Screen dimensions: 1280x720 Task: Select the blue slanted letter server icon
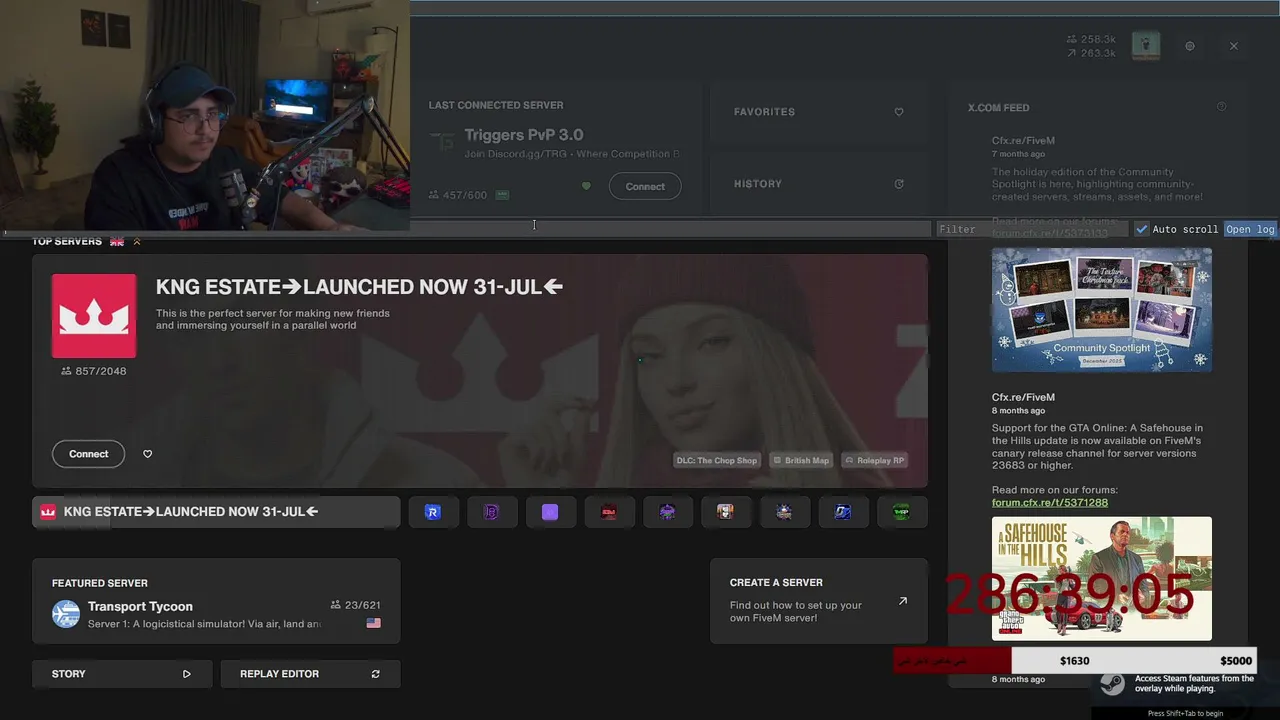[x=843, y=512]
